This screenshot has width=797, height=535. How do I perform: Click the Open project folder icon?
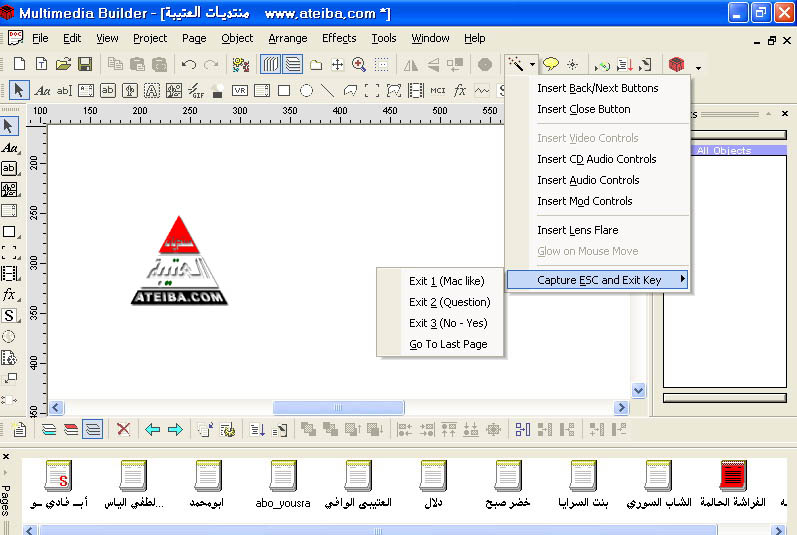point(63,64)
